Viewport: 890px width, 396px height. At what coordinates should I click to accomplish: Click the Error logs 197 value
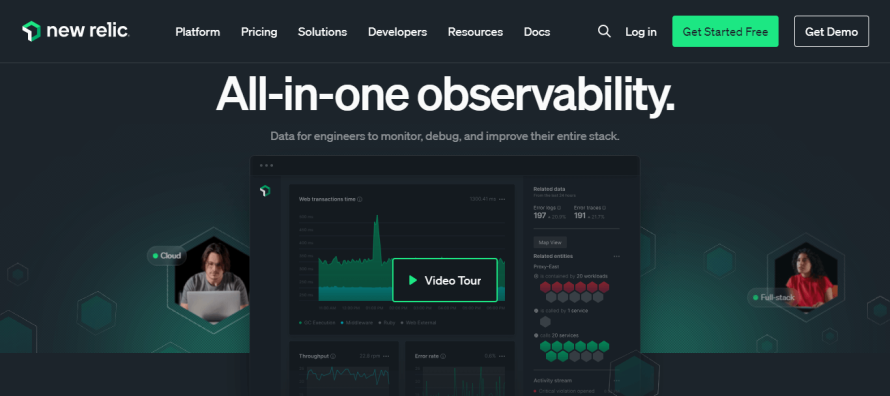coord(540,216)
